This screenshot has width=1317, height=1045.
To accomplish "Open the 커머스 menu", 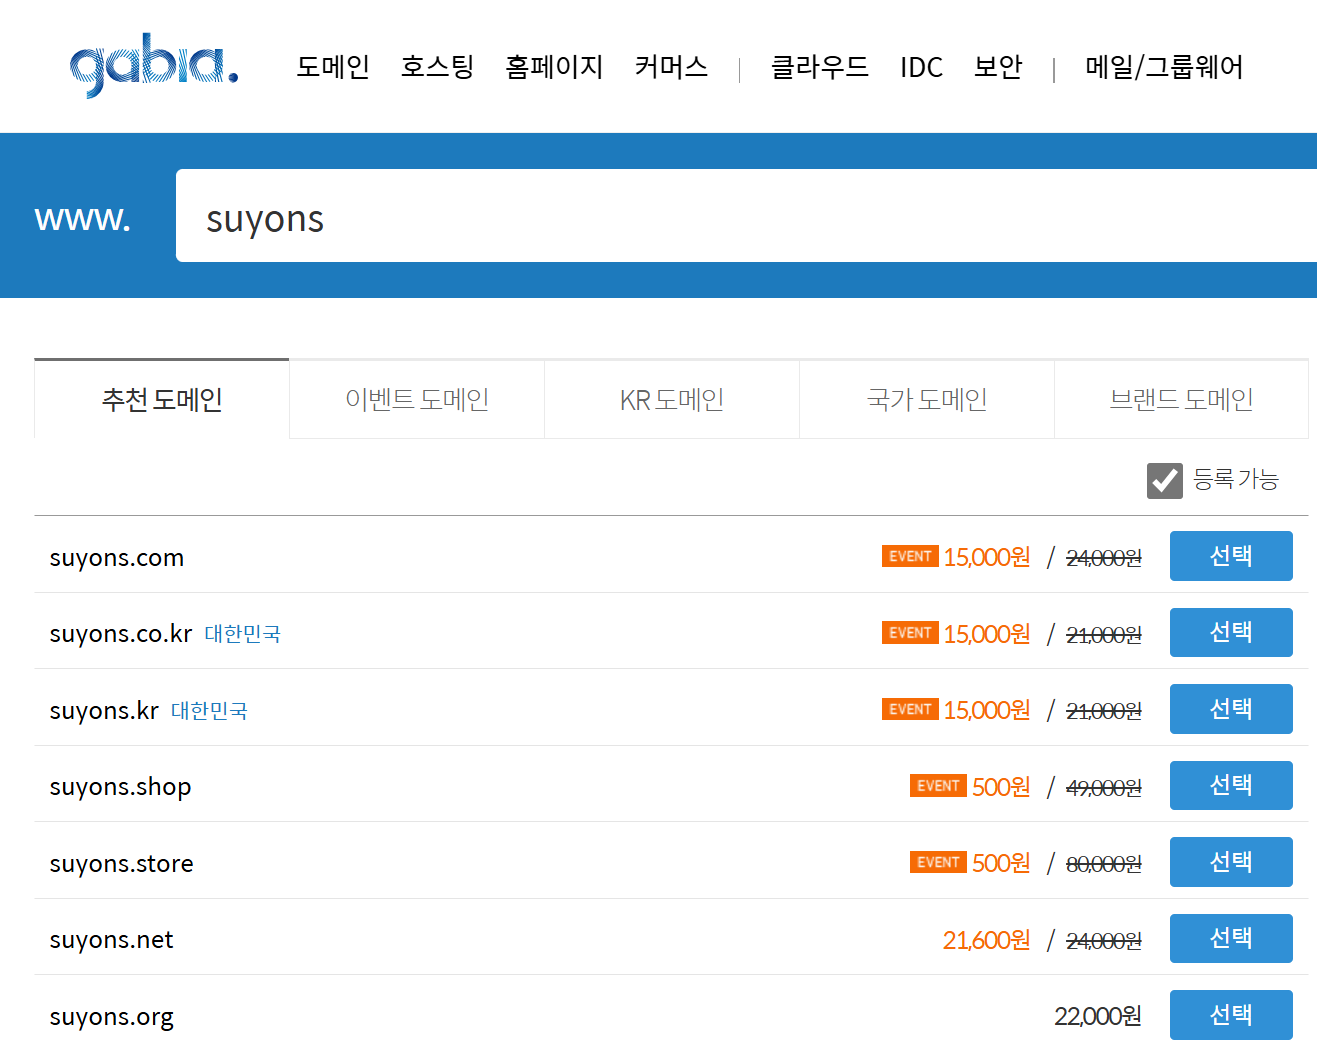I will click(x=671, y=67).
